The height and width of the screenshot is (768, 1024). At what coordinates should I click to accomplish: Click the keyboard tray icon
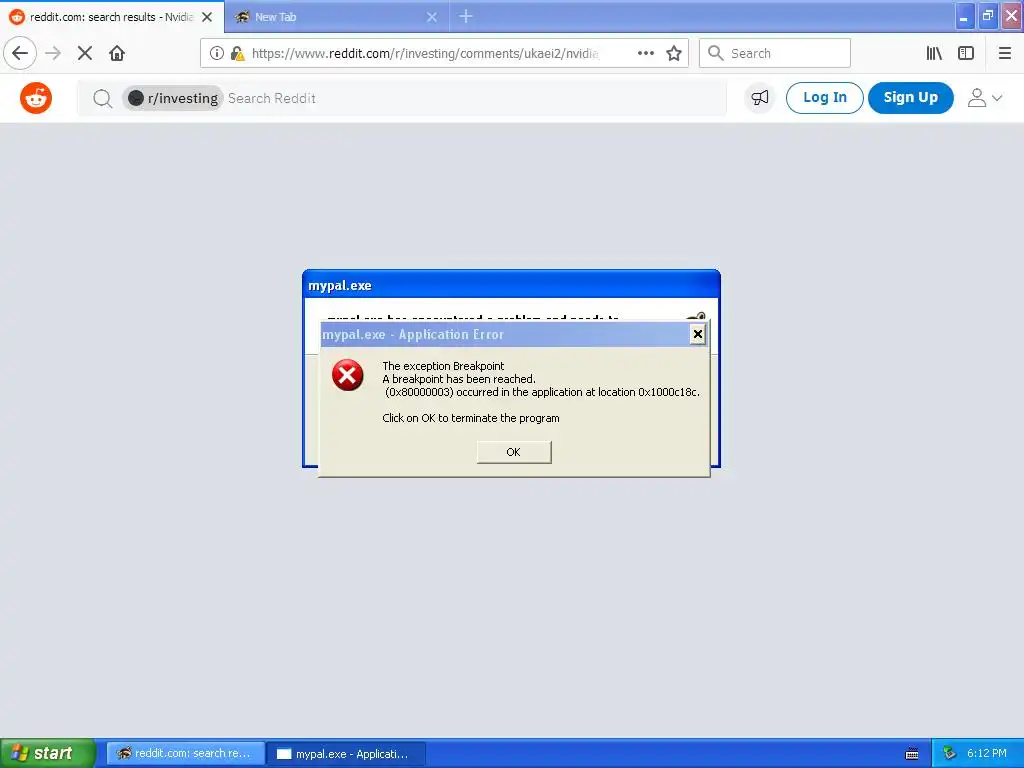[912, 754]
